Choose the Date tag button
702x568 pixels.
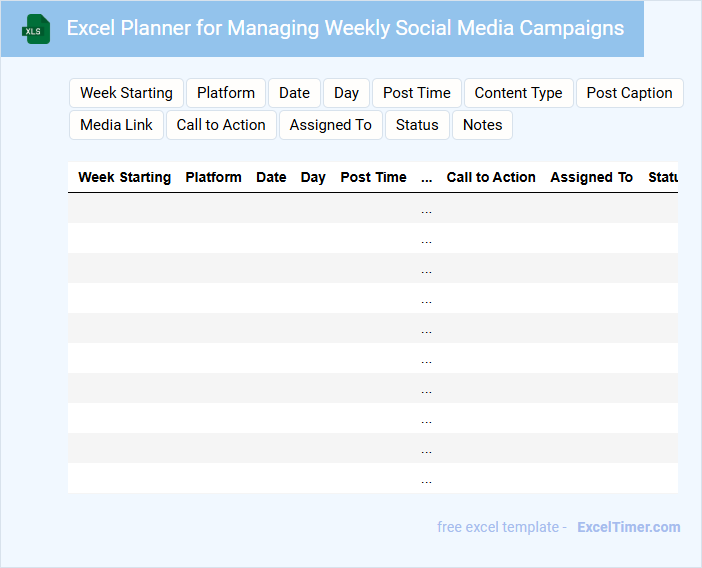(x=294, y=93)
